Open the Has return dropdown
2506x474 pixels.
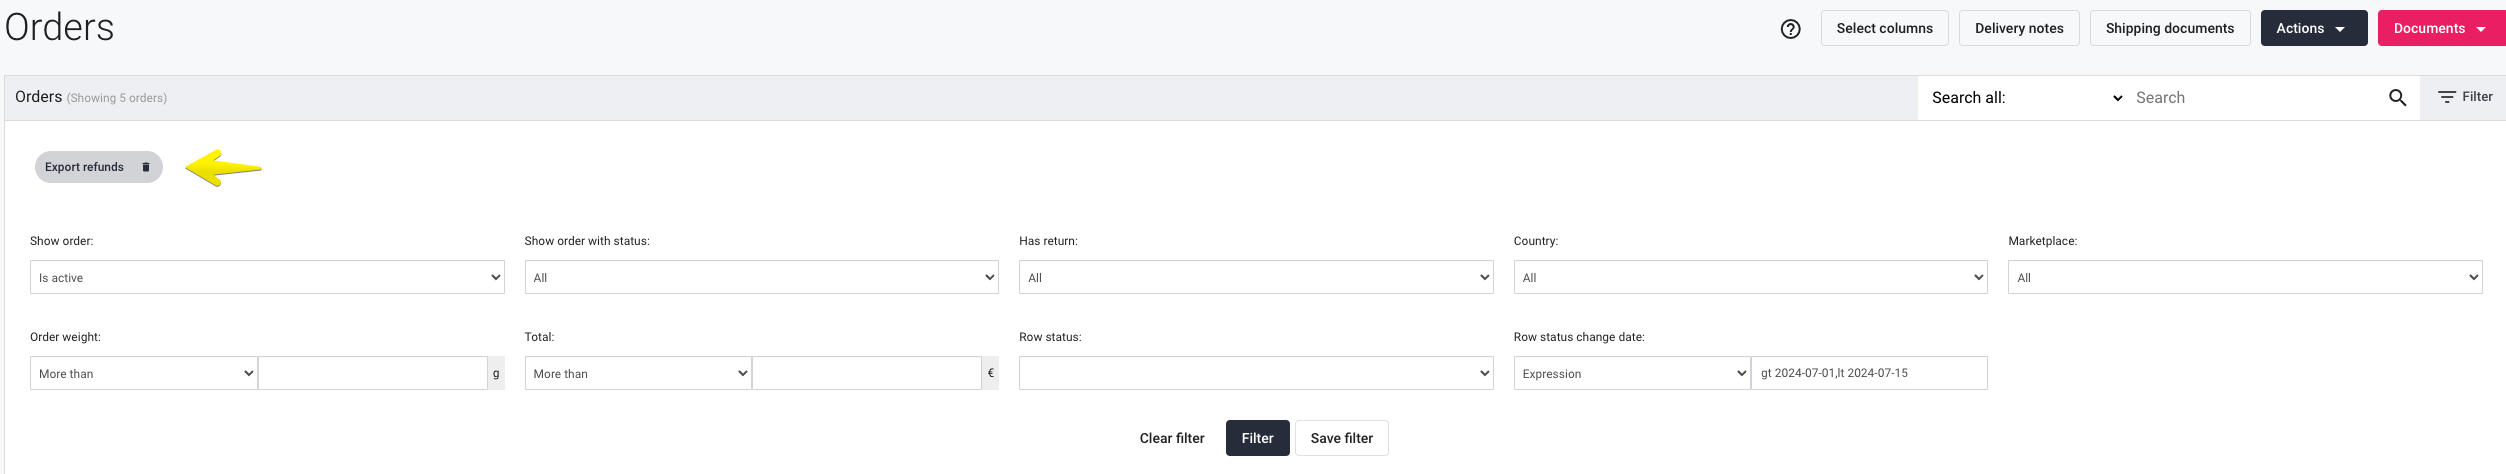[x=1256, y=277]
